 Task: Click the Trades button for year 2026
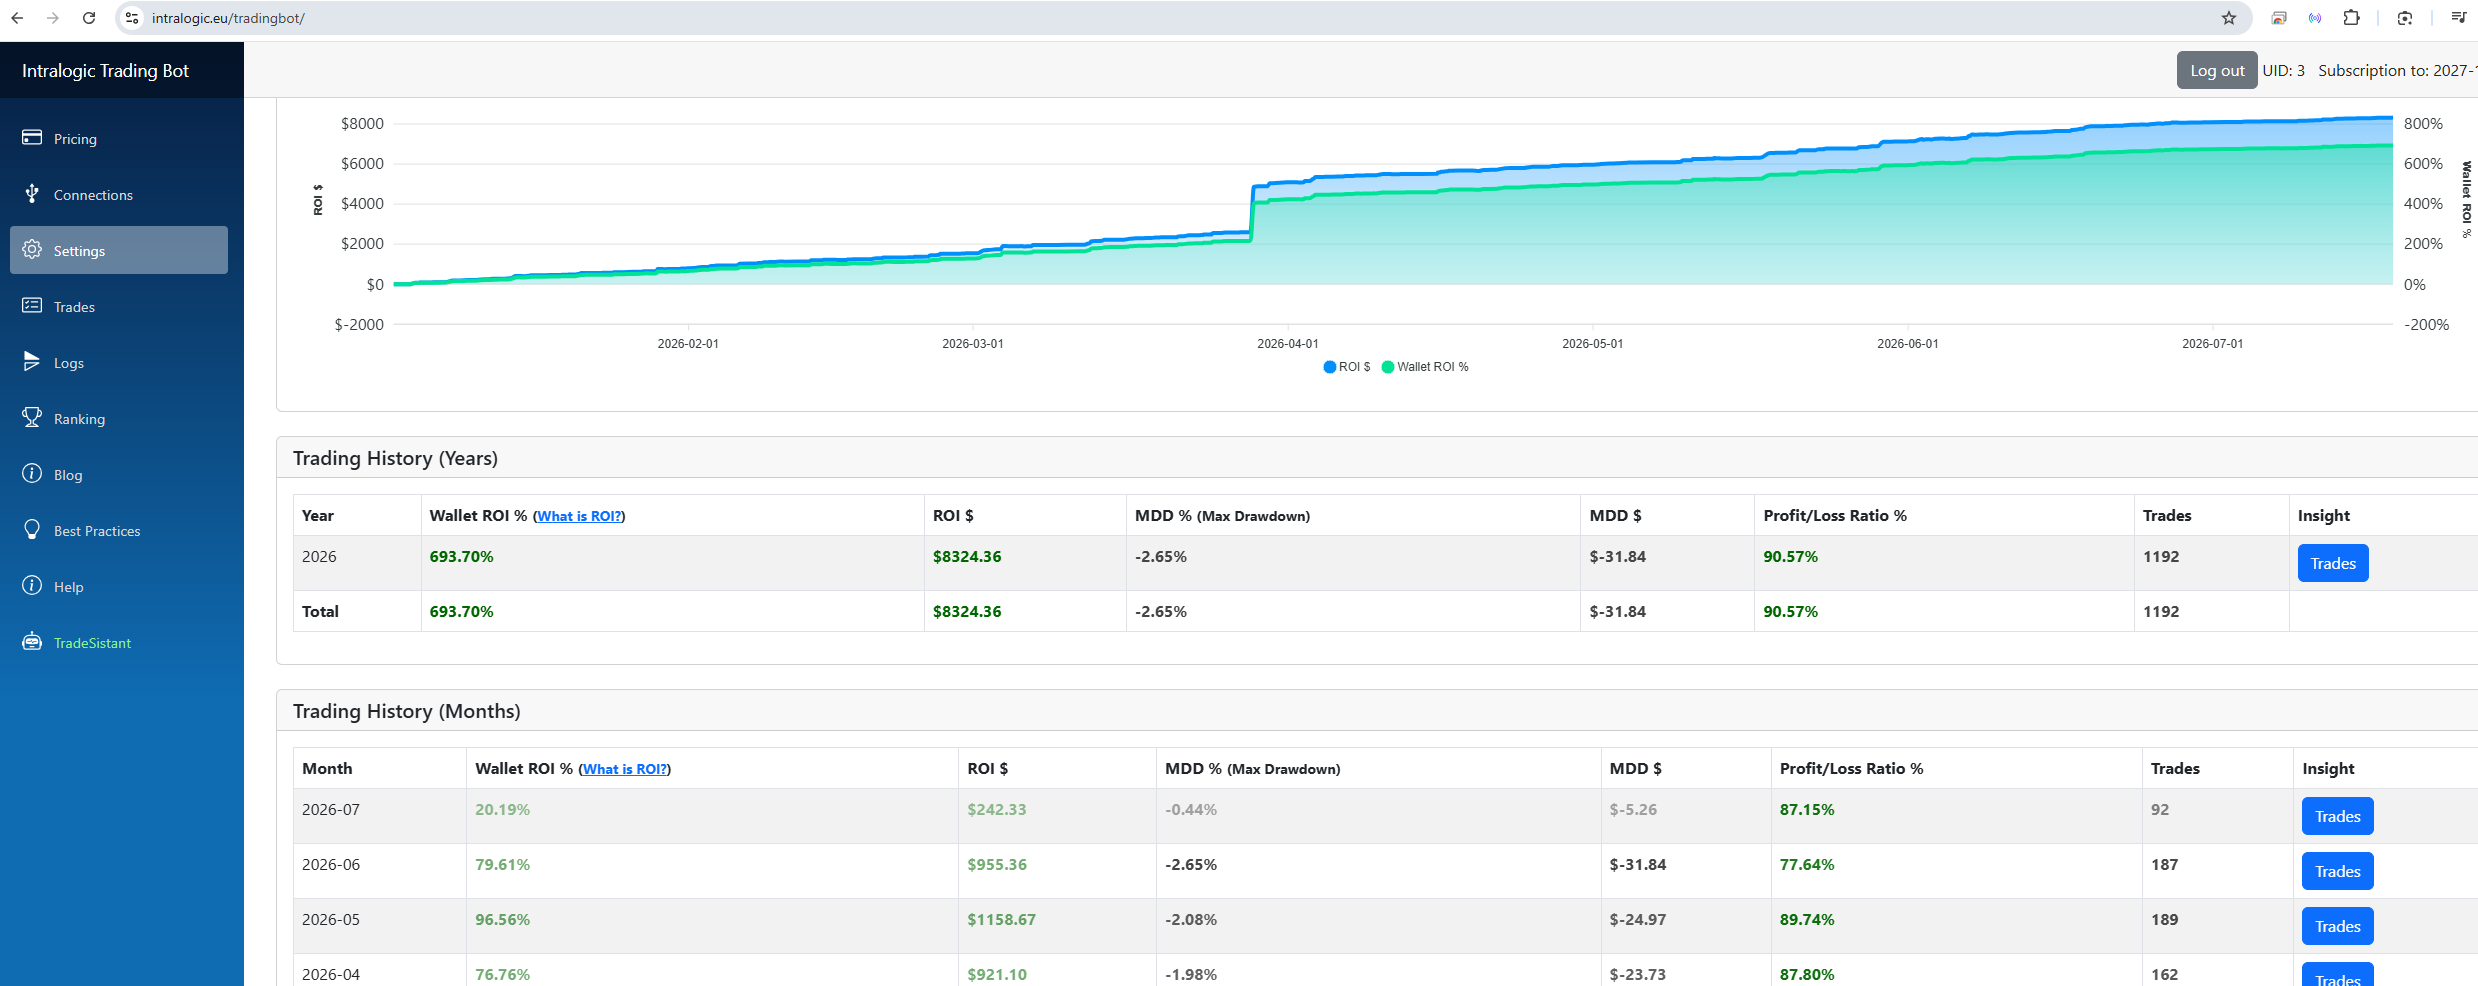tap(2333, 563)
